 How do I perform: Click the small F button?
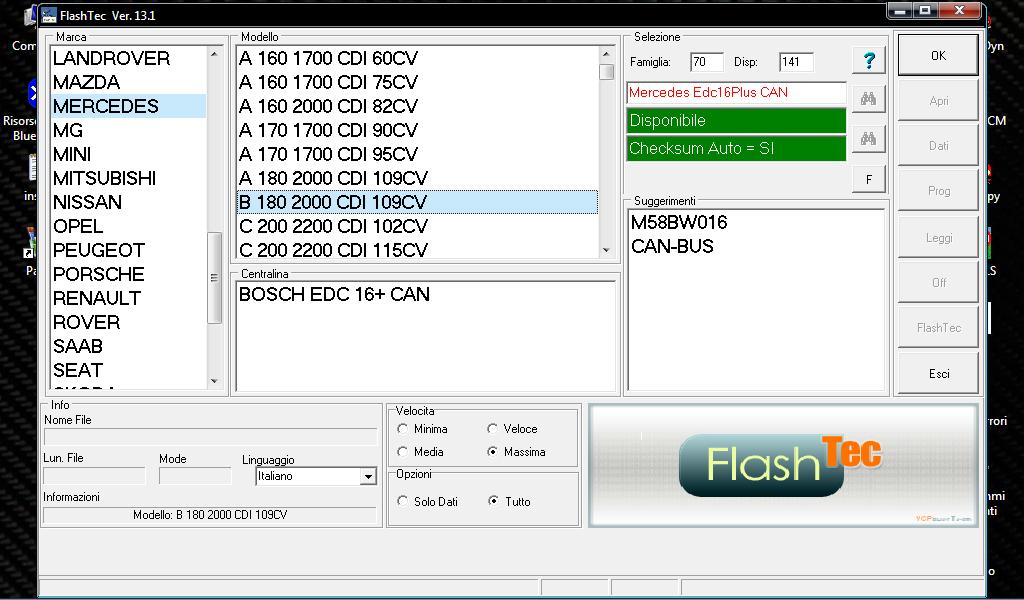coord(869,179)
